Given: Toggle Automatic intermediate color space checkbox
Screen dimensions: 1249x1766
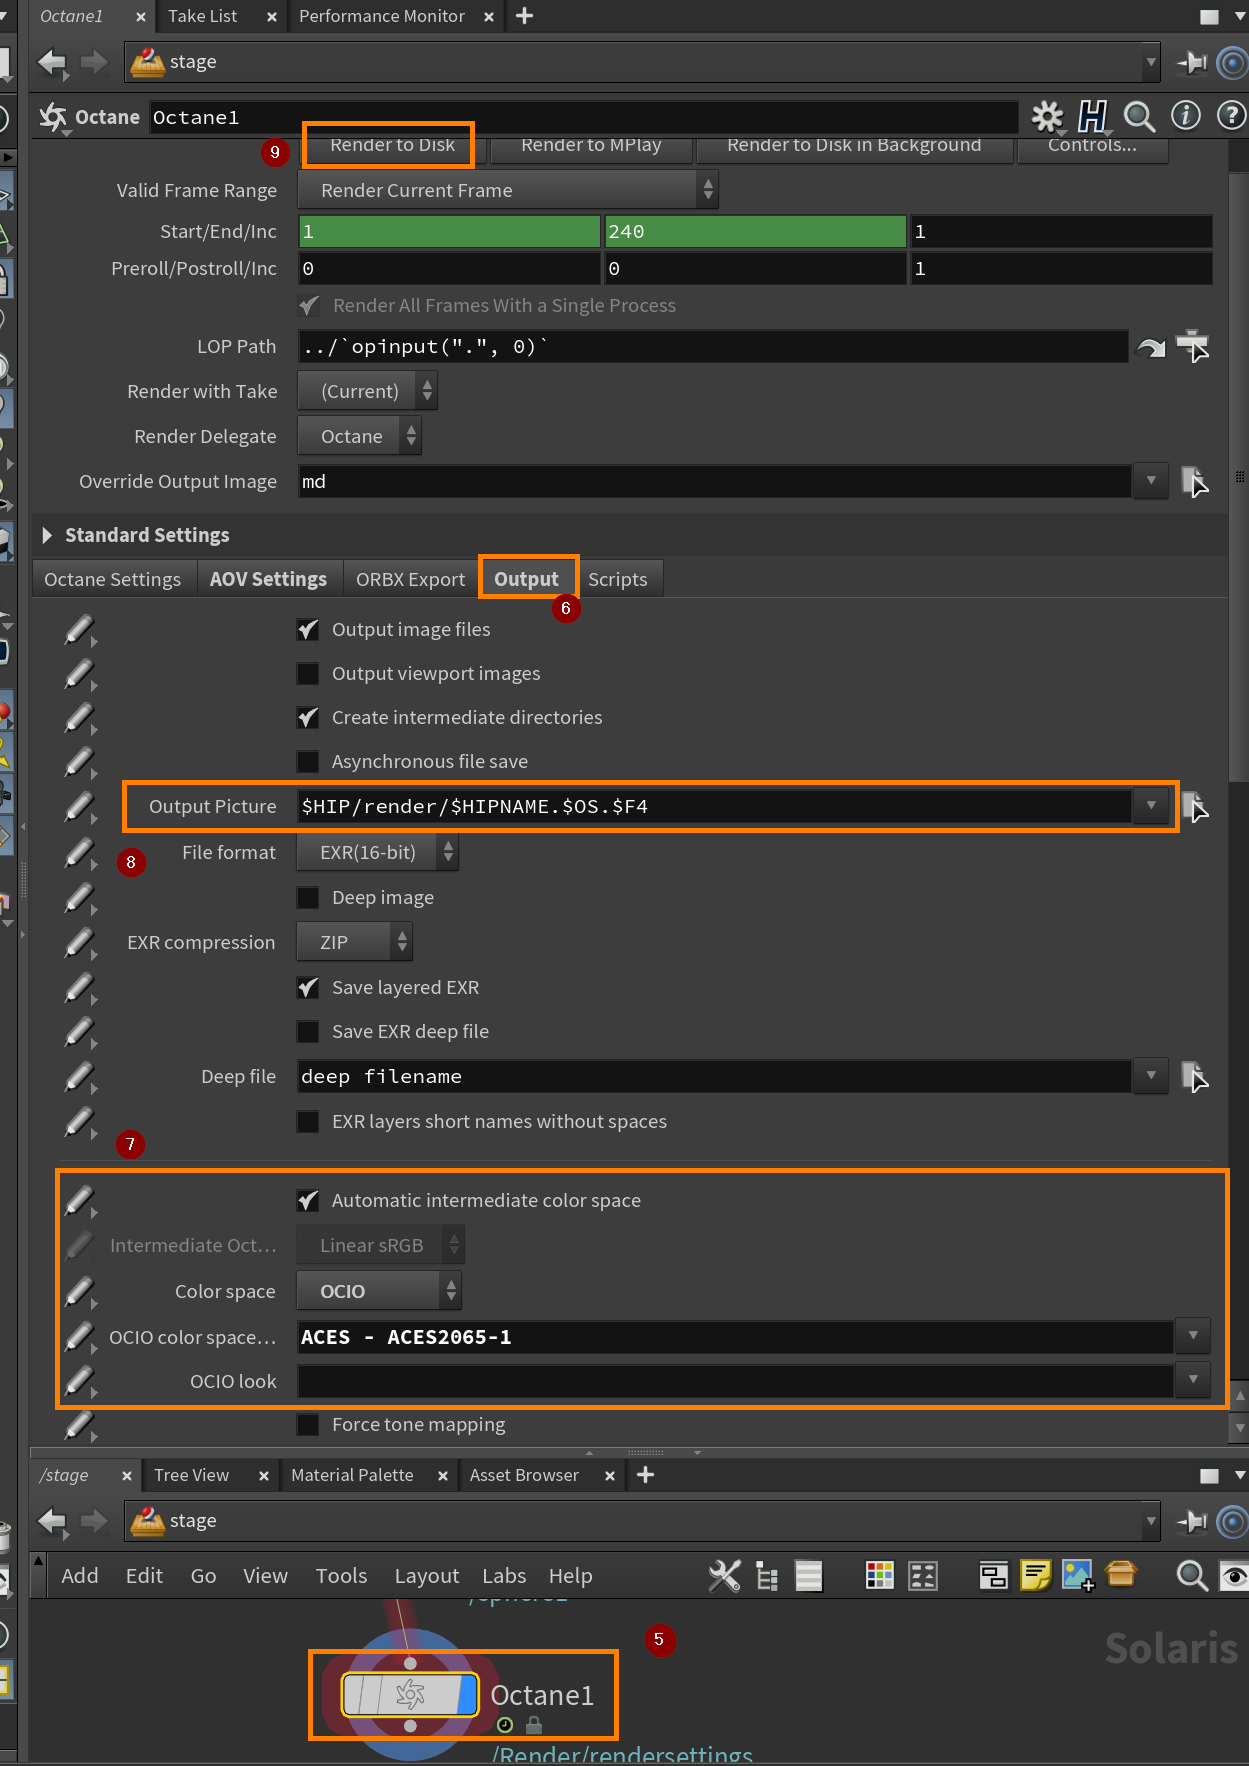Looking at the screenshot, I should pos(308,1201).
